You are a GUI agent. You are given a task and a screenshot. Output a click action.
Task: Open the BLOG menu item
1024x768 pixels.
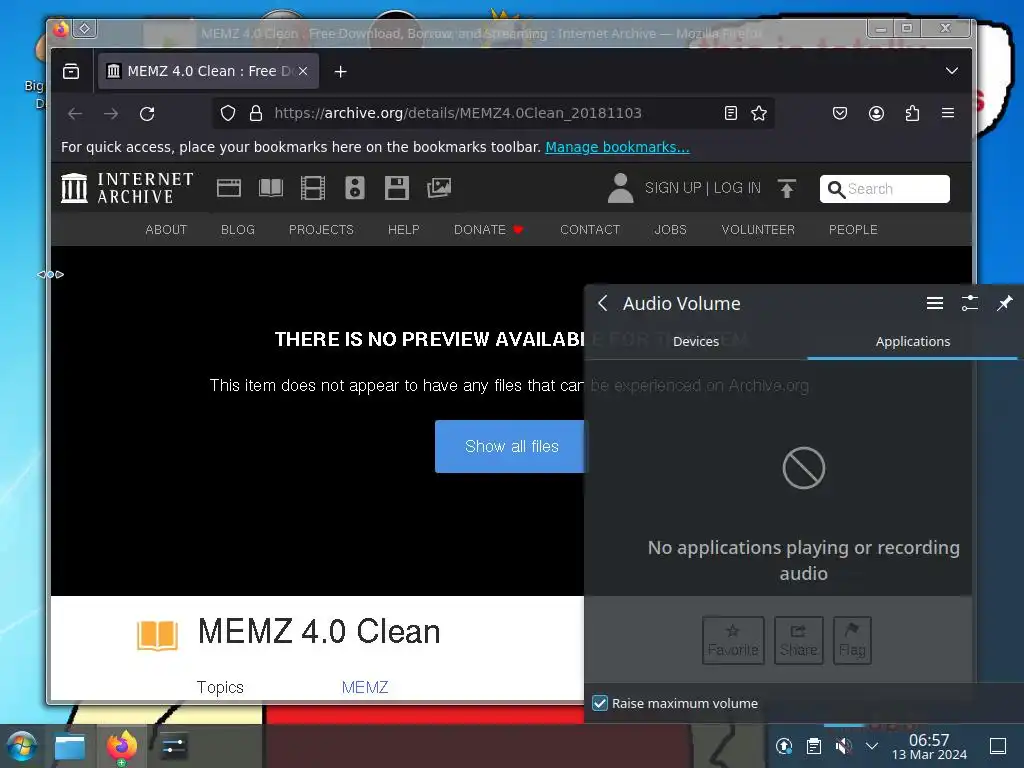[238, 230]
